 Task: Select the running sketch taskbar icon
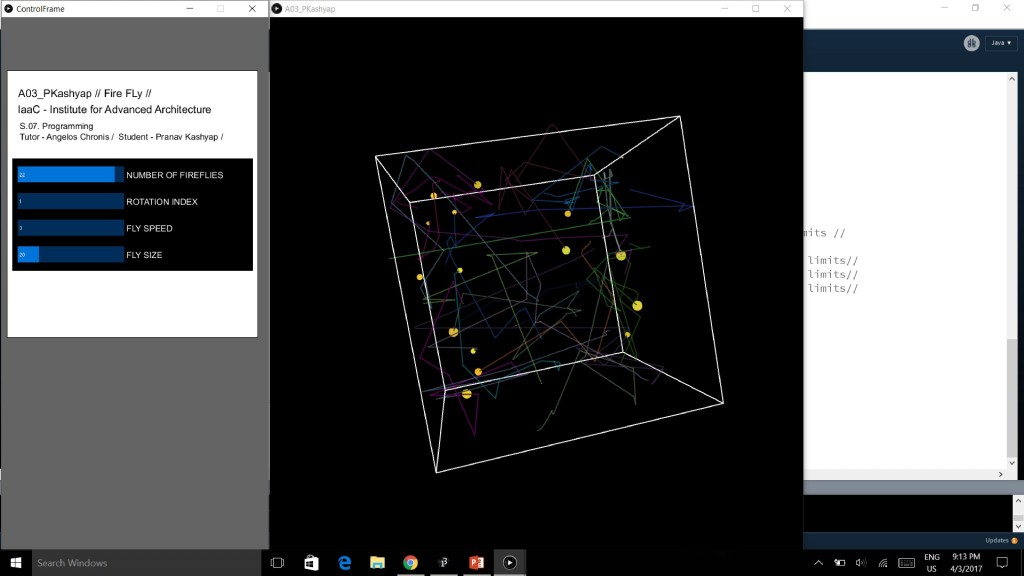(x=509, y=563)
